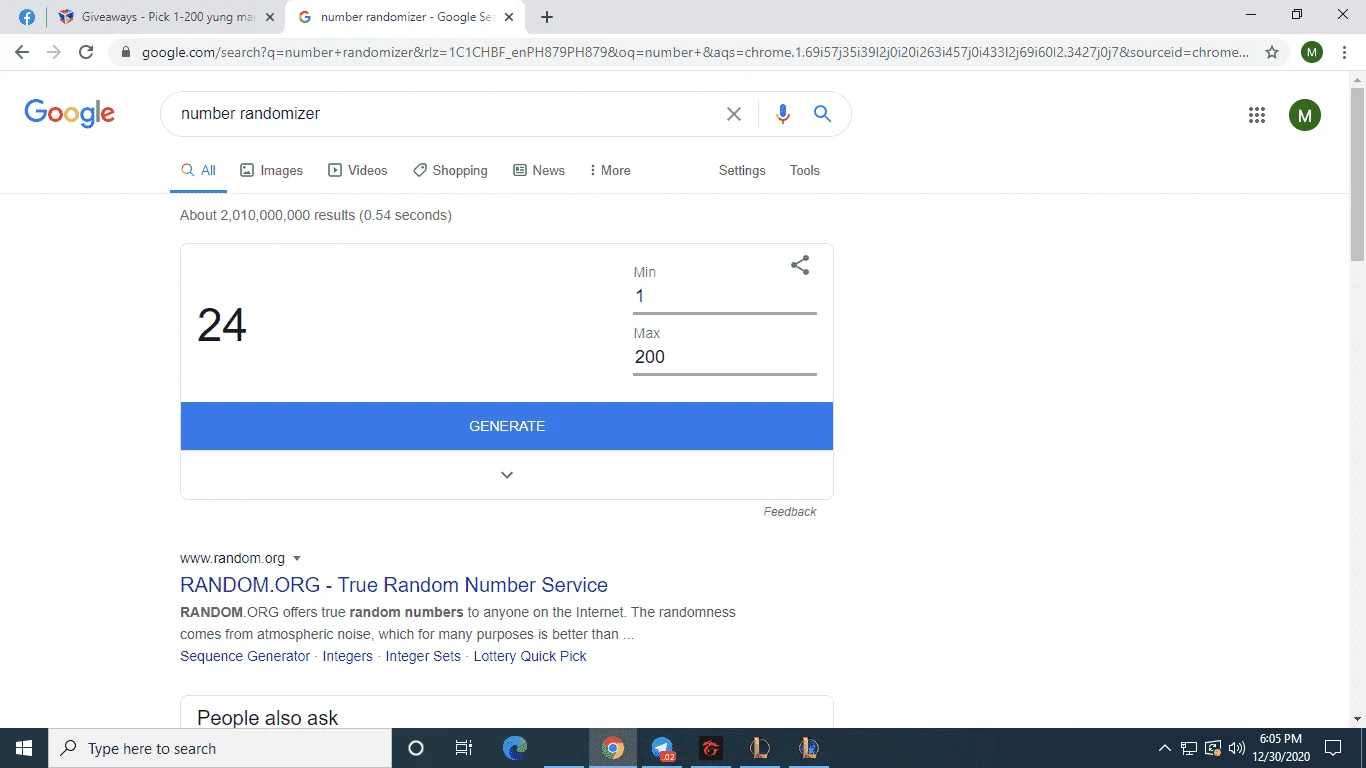Open Chrome three-dot menu
Viewport: 1366px width, 768px height.
click(1344, 52)
